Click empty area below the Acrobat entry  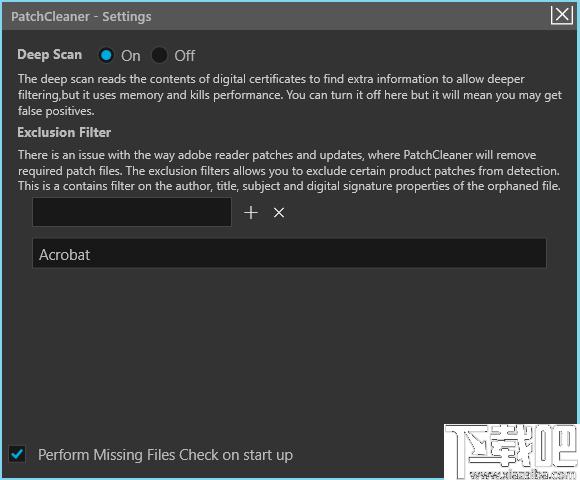coord(289,344)
